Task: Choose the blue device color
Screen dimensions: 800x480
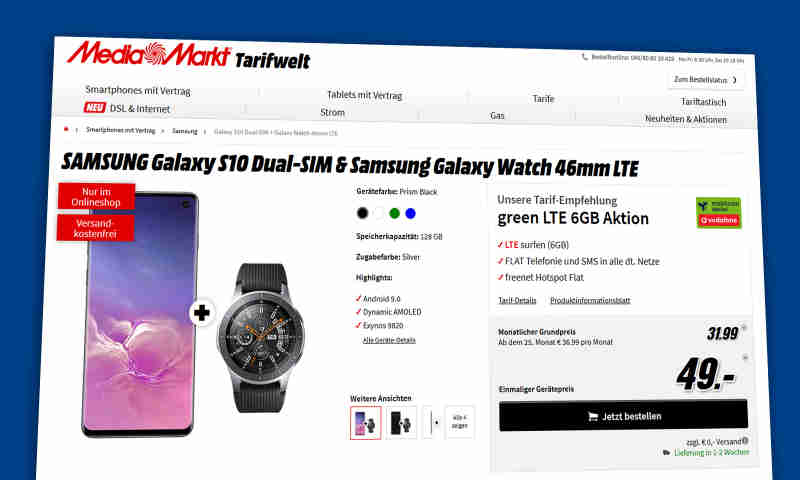Action: (x=410, y=214)
